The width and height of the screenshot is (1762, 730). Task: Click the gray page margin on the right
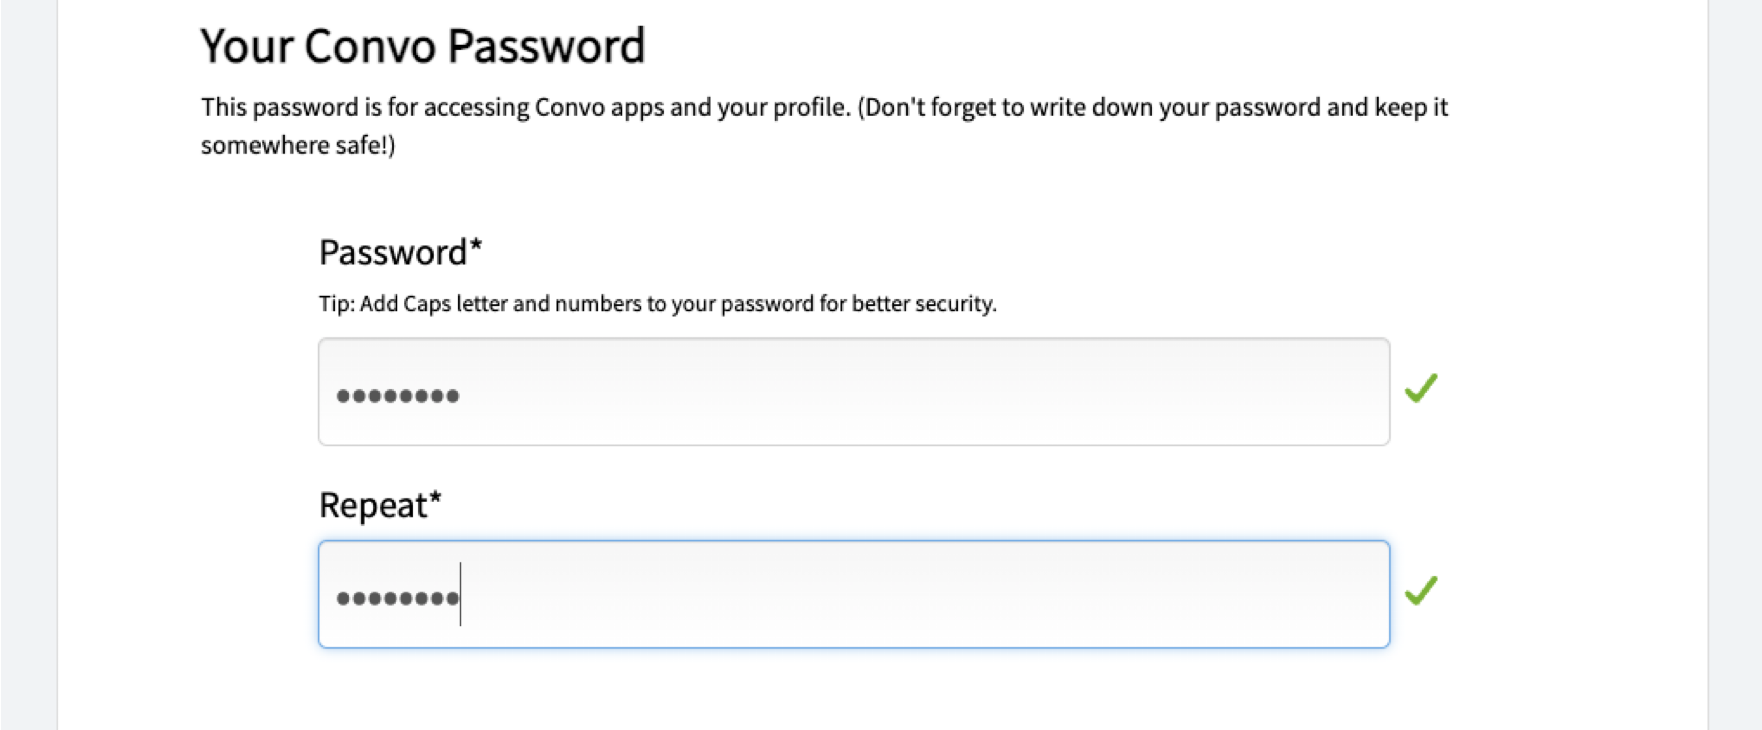click(1735, 365)
